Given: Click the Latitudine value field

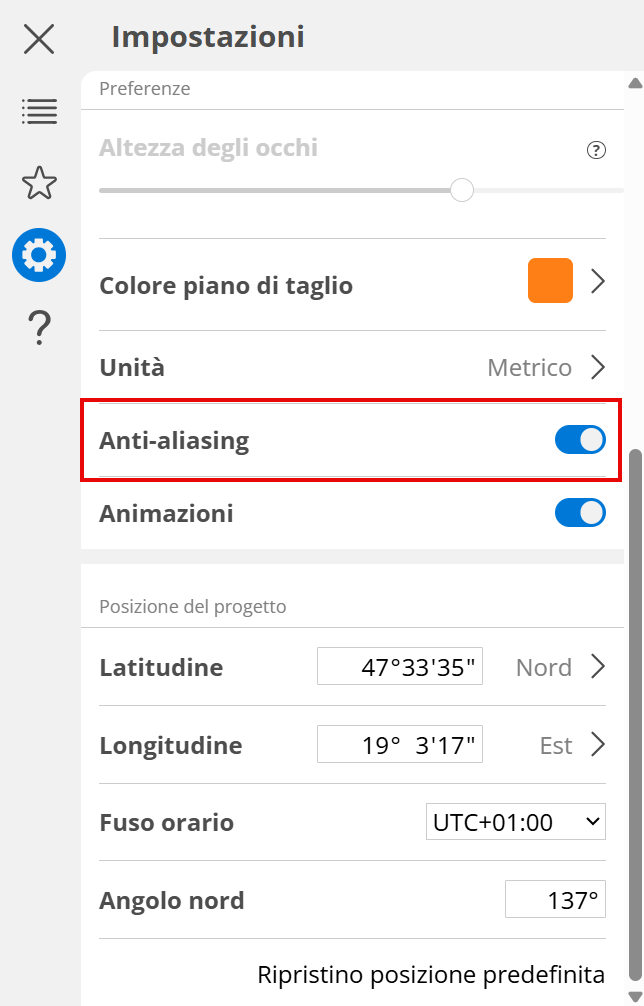Looking at the screenshot, I should pyautogui.click(x=400, y=667).
